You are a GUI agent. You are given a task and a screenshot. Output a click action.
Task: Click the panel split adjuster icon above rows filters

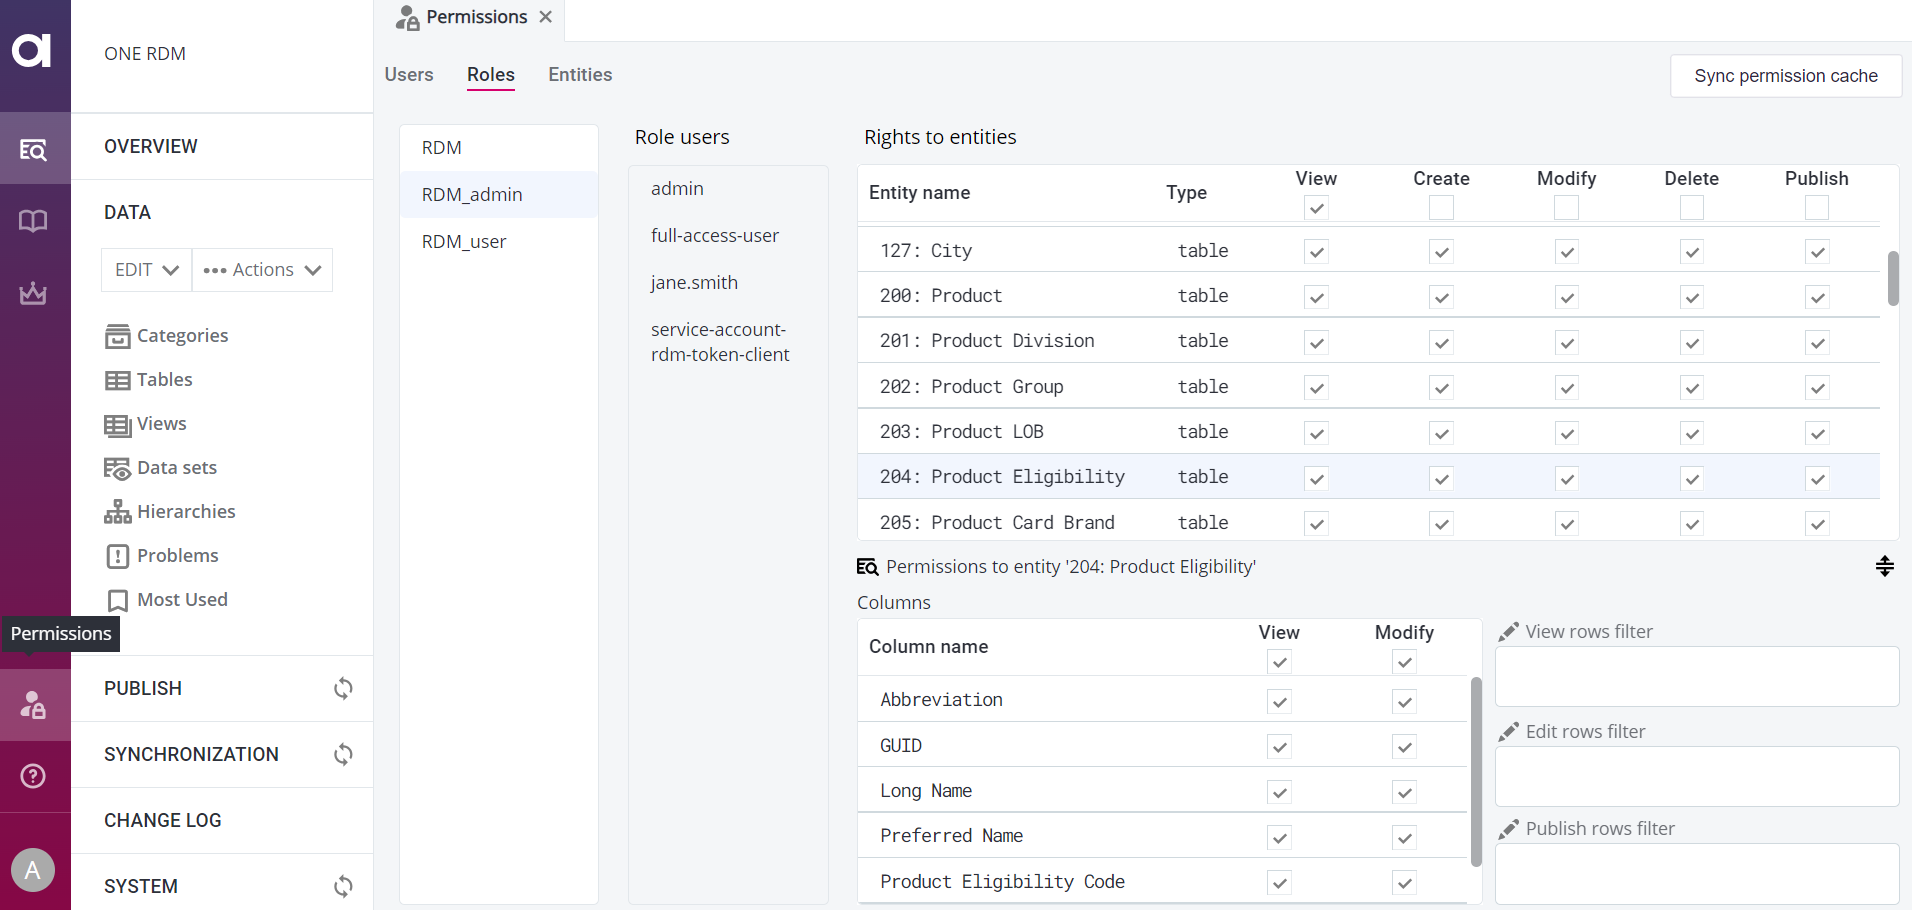pyautogui.click(x=1884, y=566)
